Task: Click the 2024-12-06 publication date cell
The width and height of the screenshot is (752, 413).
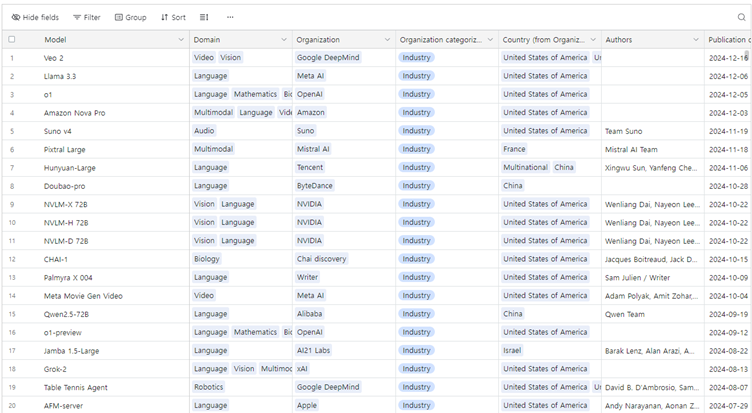Action: pyautogui.click(x=728, y=76)
